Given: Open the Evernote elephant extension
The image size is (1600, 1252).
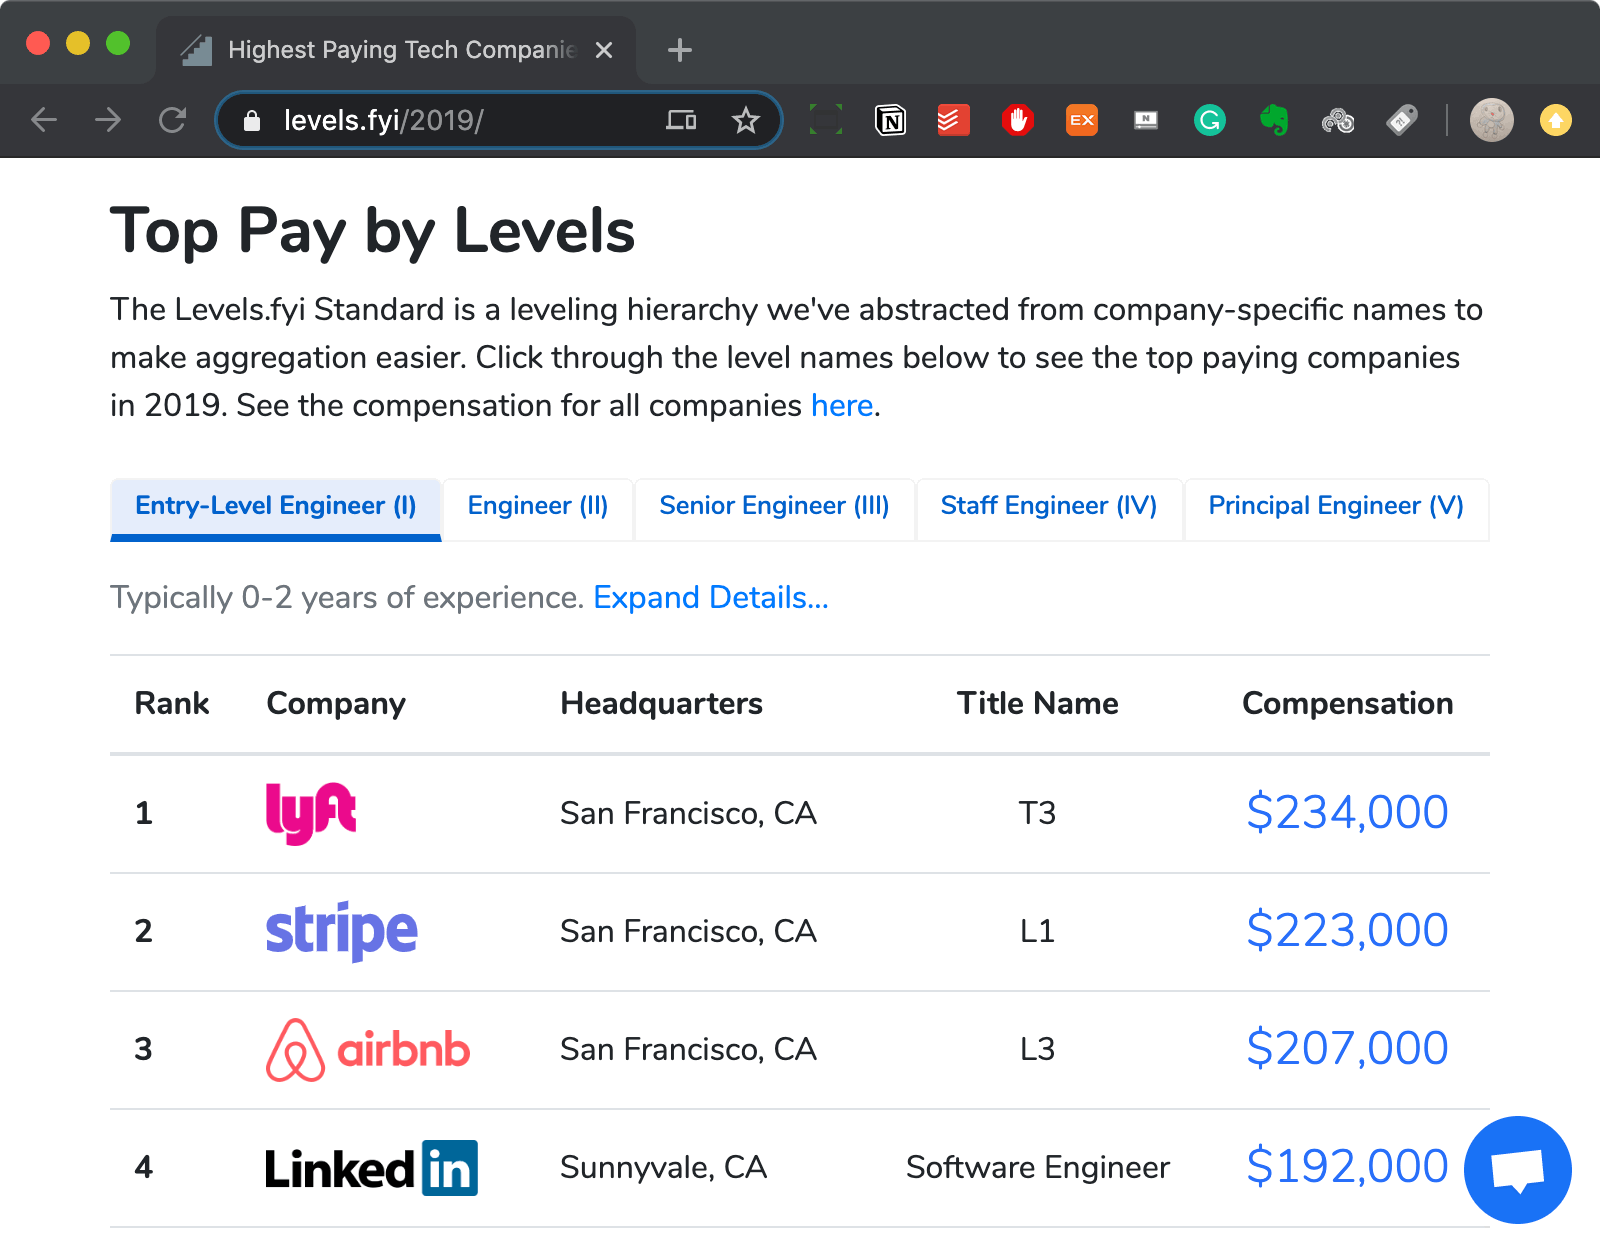Looking at the screenshot, I should [1274, 120].
